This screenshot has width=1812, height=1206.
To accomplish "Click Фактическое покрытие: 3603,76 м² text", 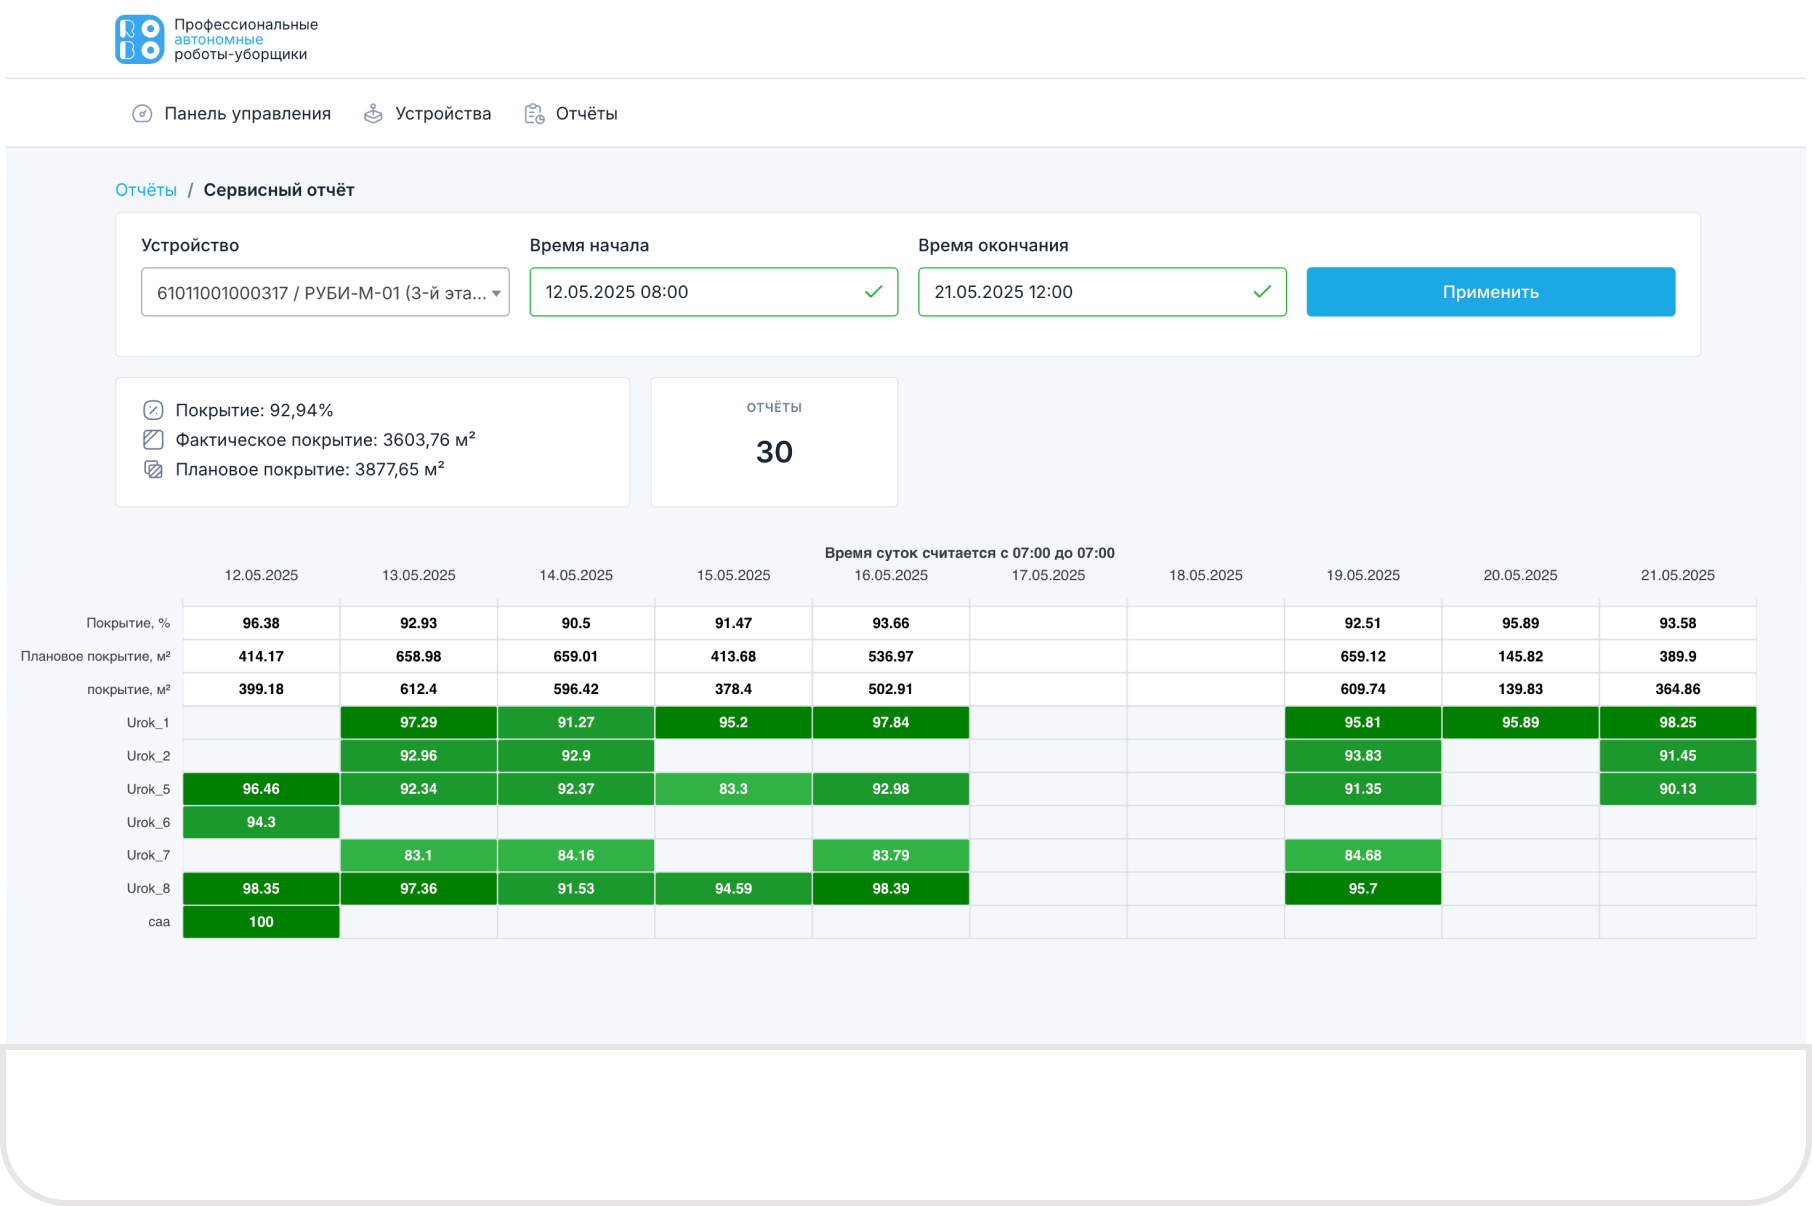I will coord(325,439).
